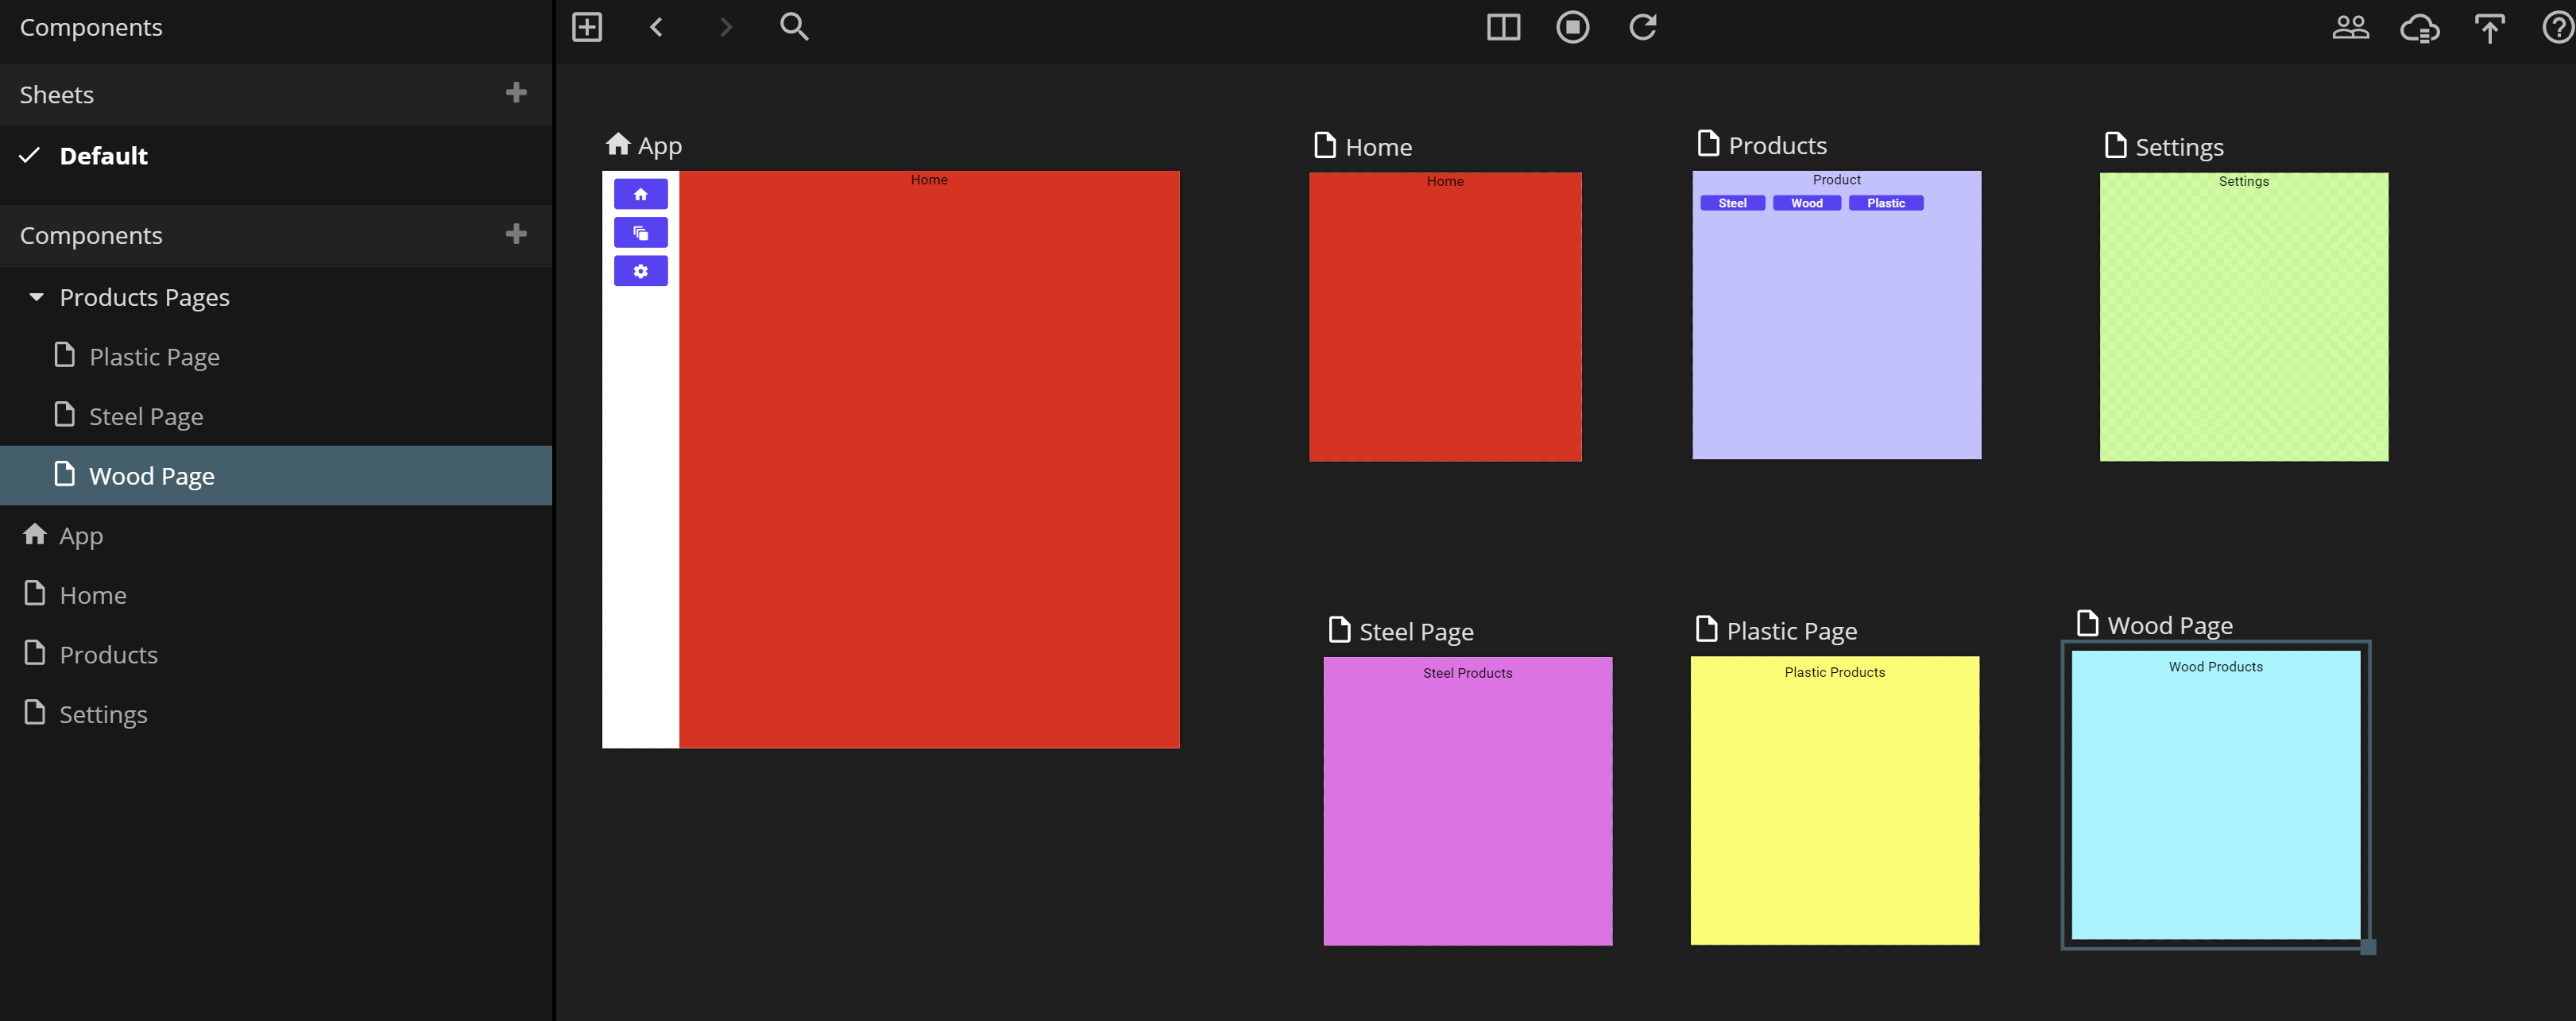Select Plastic Page in components tree
This screenshot has width=2576, height=1021.
point(154,357)
